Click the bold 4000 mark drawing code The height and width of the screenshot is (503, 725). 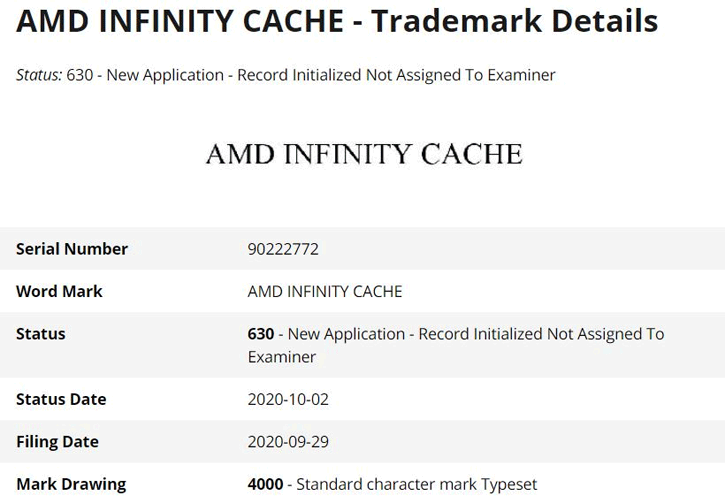(265, 484)
